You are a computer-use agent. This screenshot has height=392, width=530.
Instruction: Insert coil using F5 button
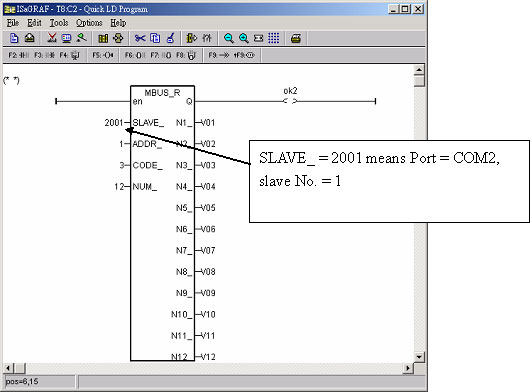[103, 55]
